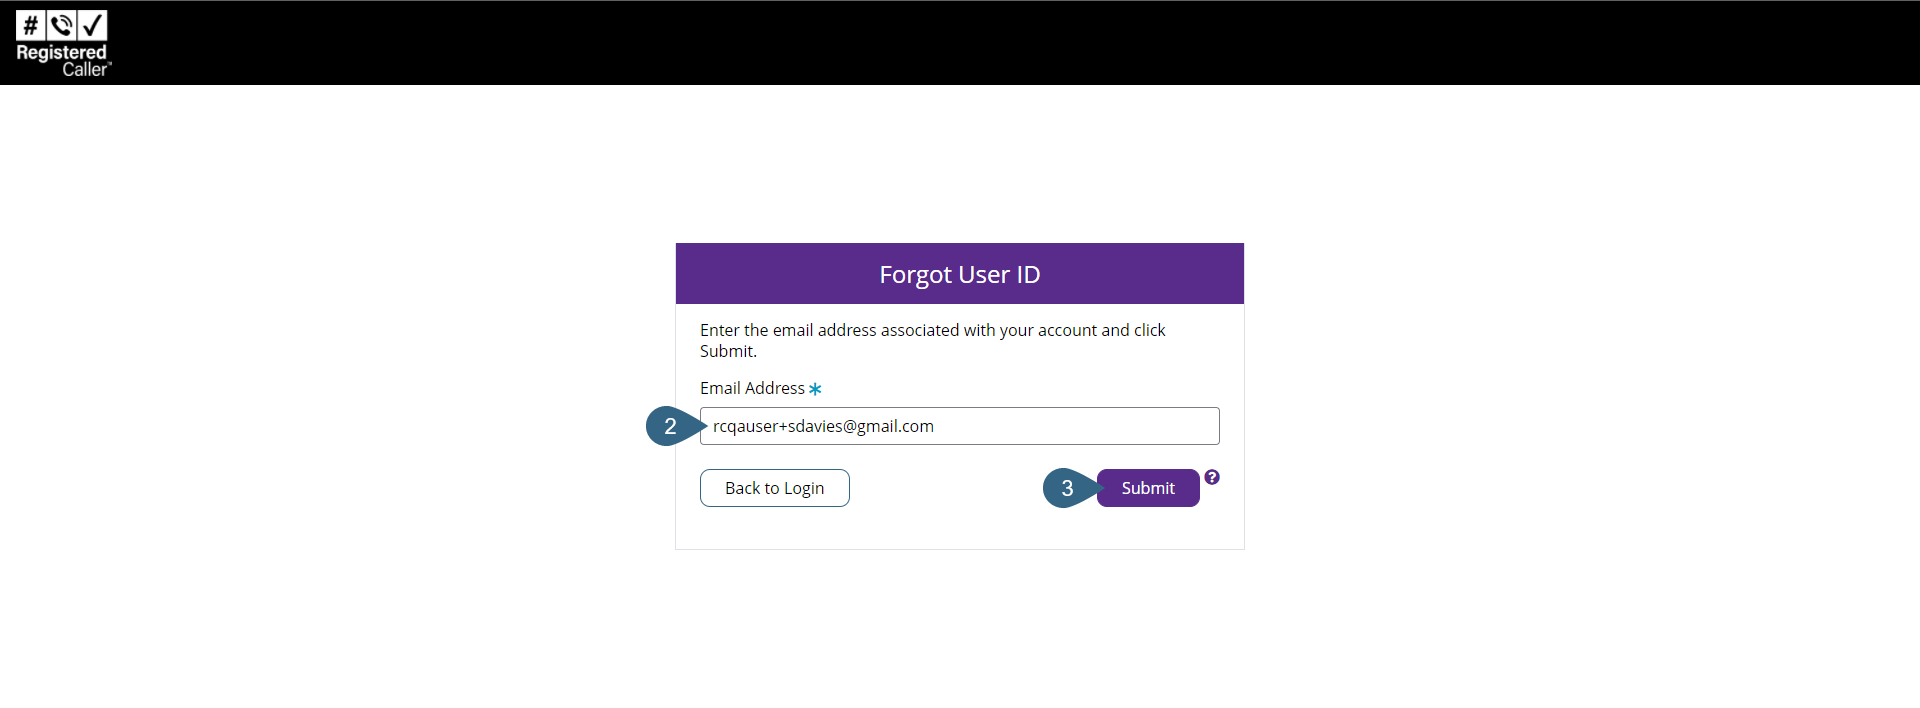Click the word Submit. in the instructions
This screenshot has height=708, width=1920.
[728, 351]
